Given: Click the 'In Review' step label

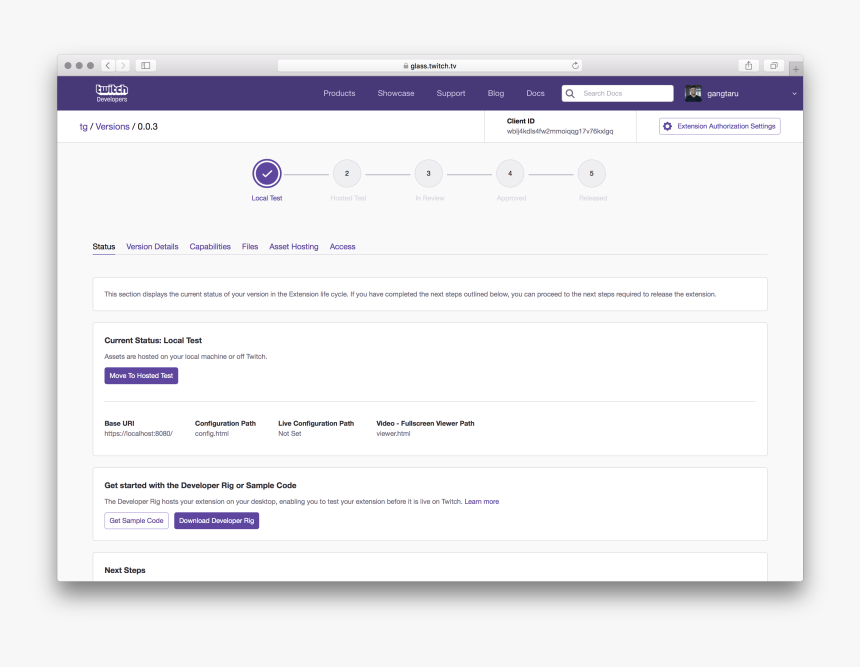Looking at the screenshot, I should tap(430, 198).
